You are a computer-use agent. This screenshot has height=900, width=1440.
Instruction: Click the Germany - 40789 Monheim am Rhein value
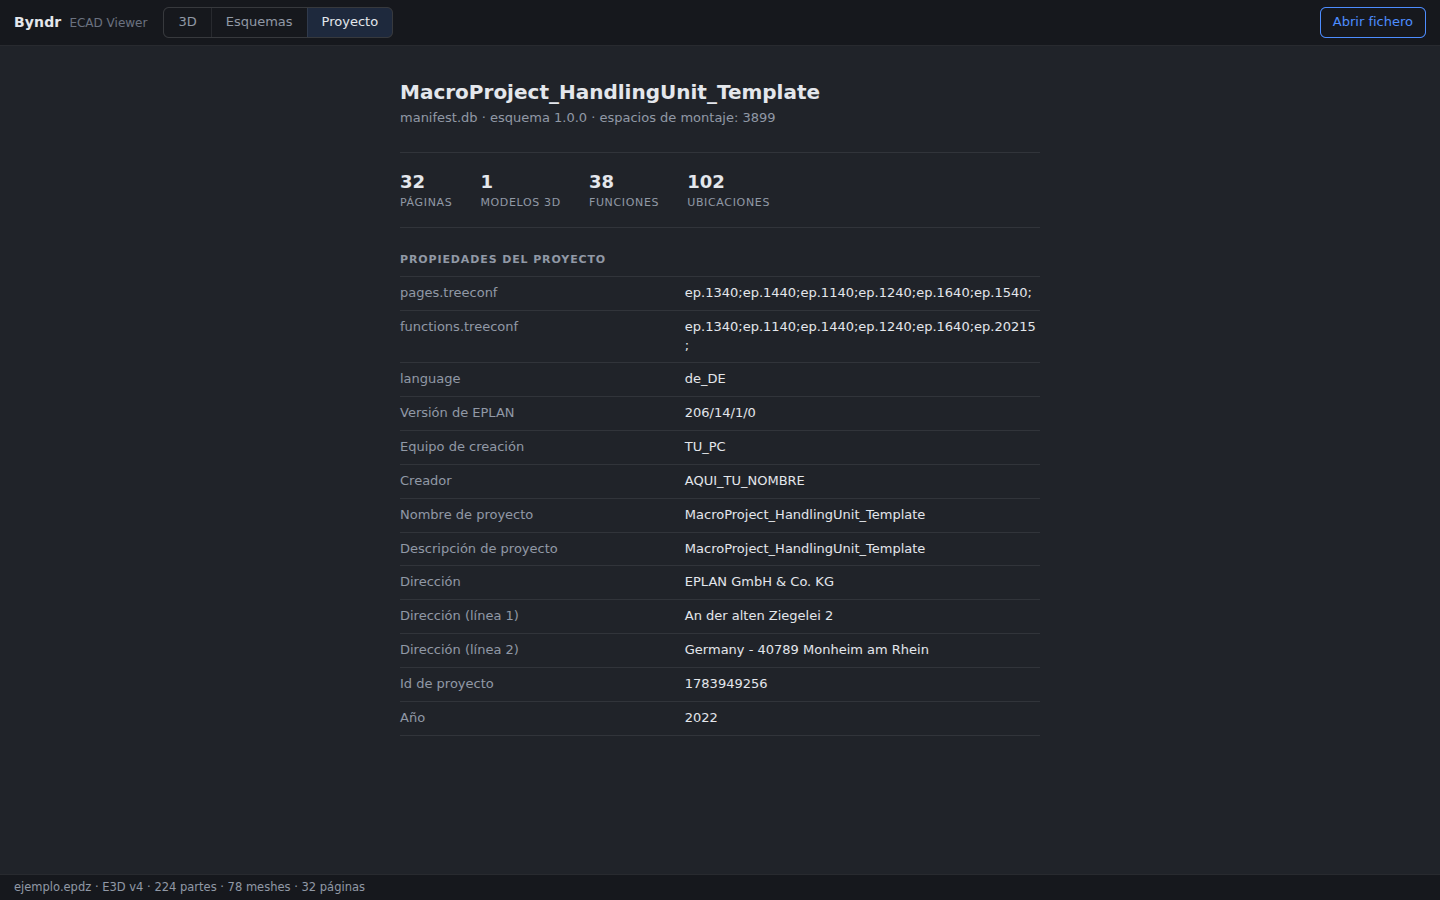807,650
